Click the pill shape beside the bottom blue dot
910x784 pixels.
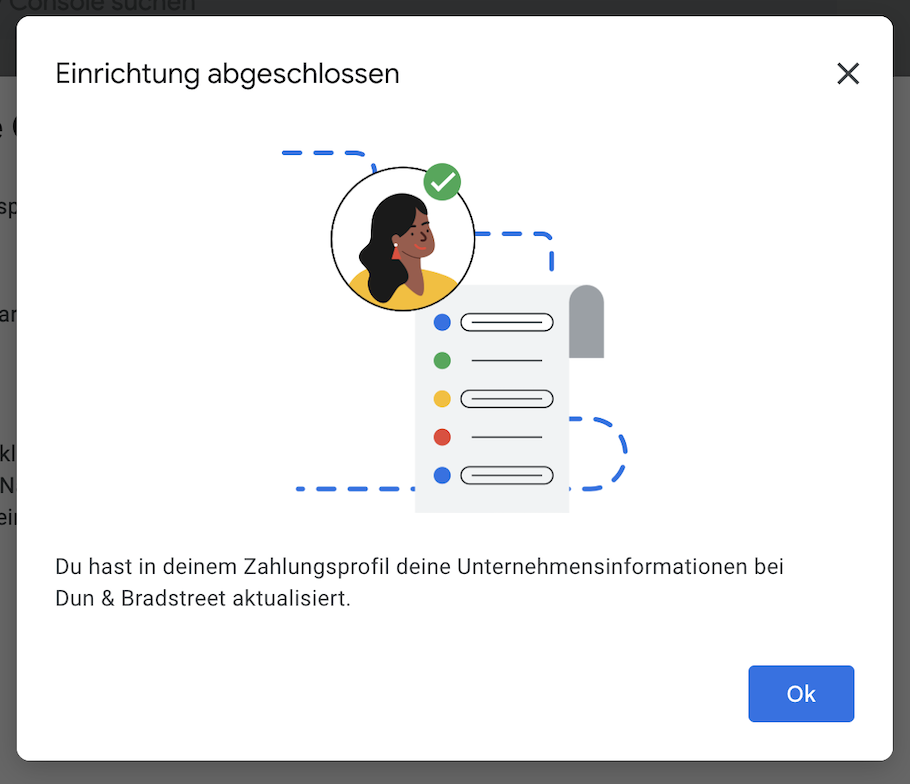point(507,475)
